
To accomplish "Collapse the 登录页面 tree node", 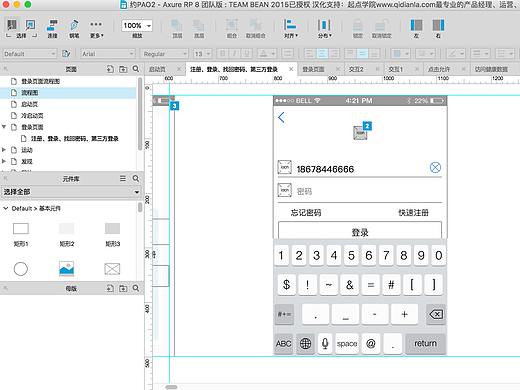I will (4, 127).
